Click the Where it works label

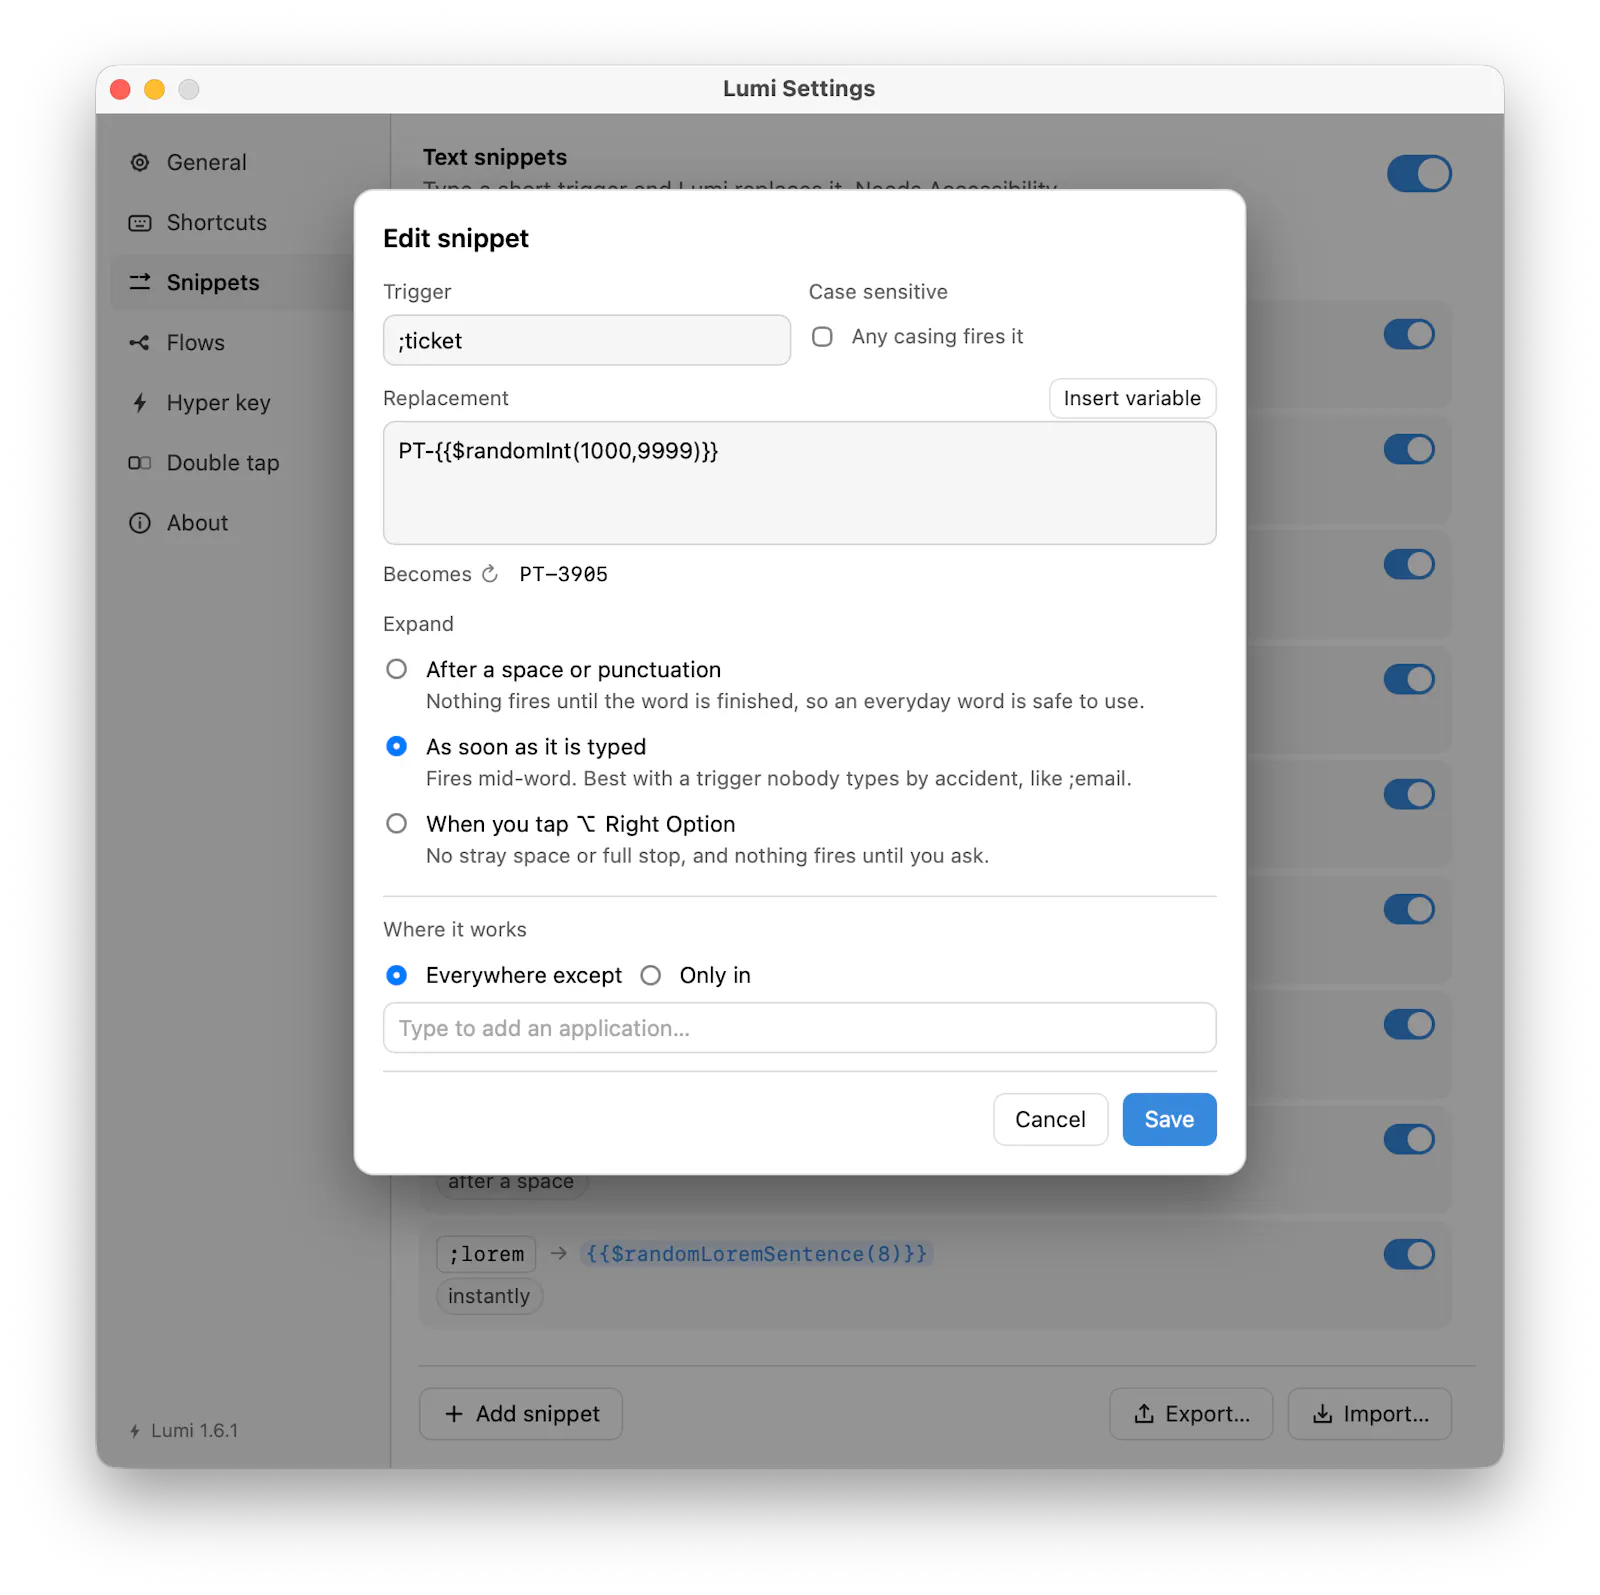coord(455,929)
